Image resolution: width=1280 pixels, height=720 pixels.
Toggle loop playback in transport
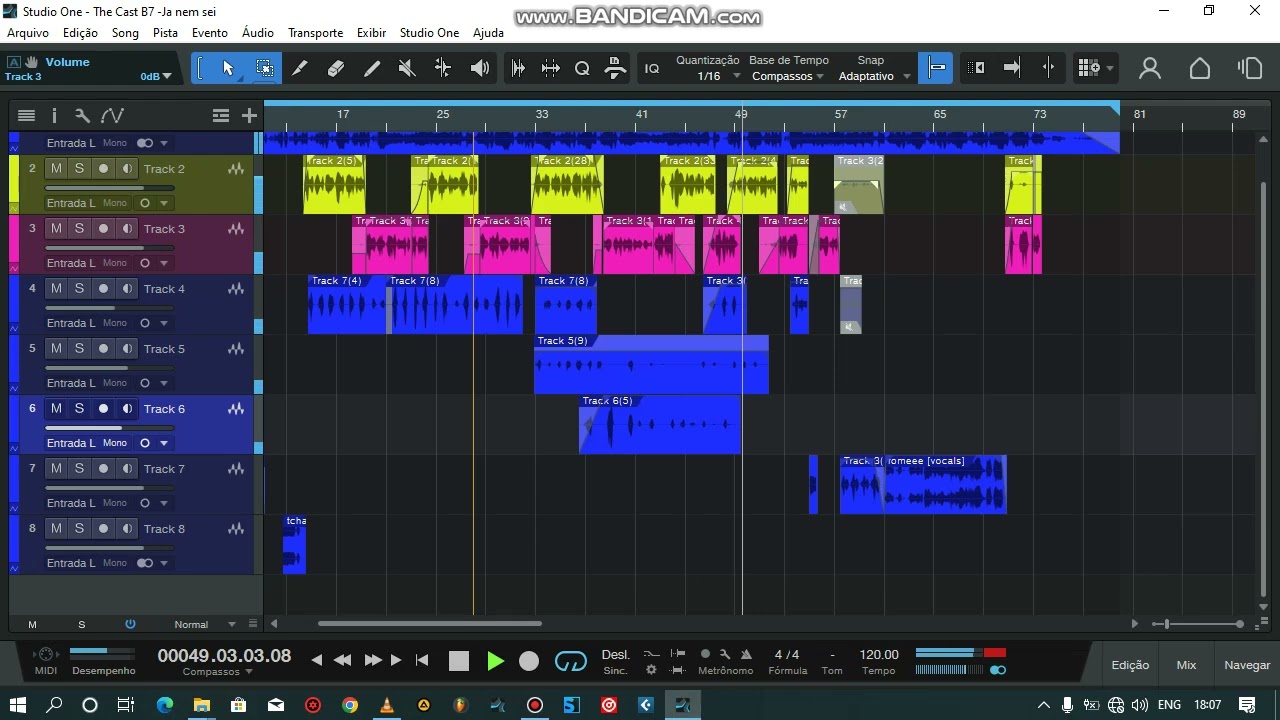click(570, 661)
